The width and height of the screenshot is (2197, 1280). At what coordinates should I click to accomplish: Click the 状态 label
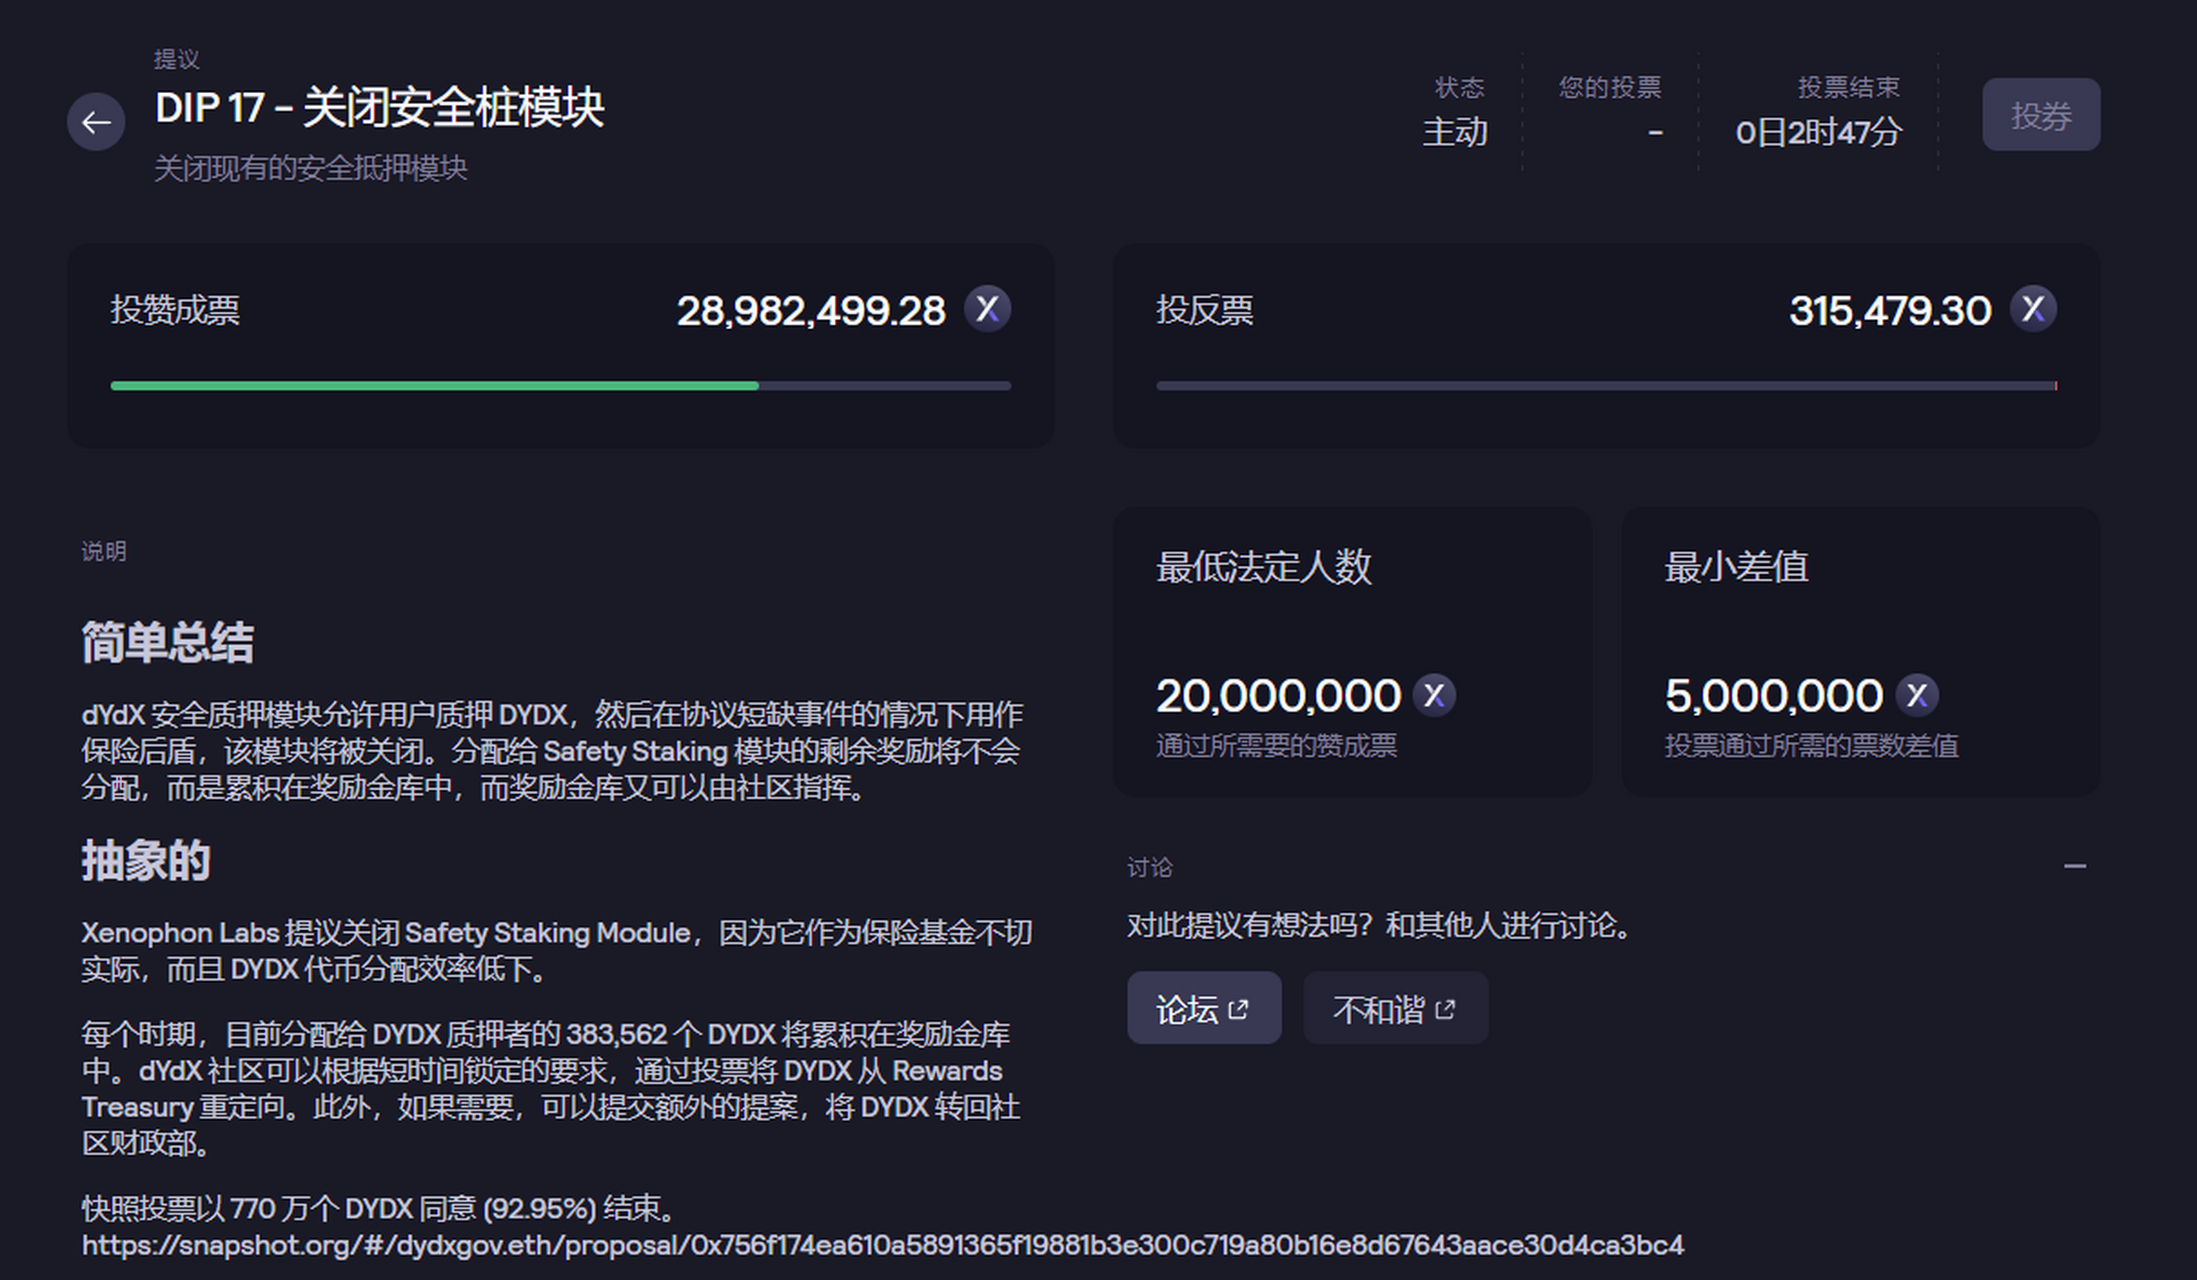(x=1459, y=88)
